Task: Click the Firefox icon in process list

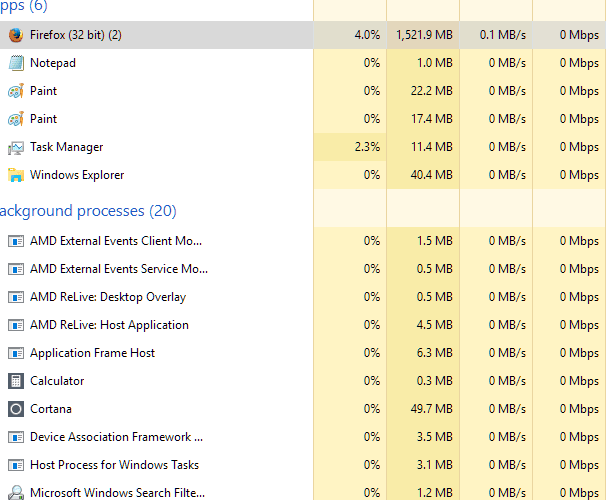Action: pos(16,35)
